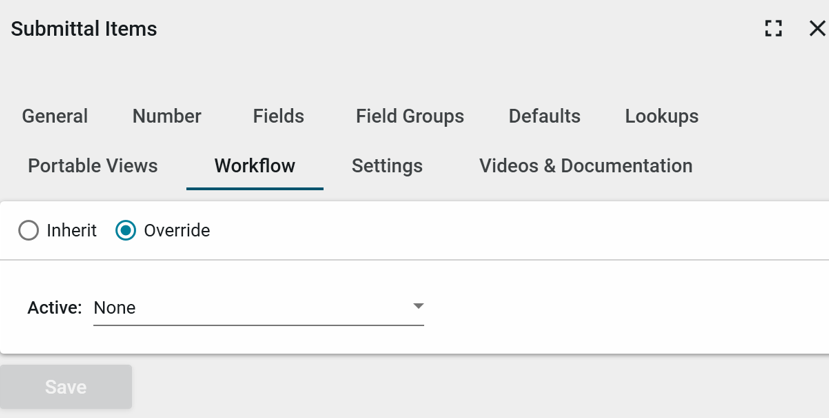Select the Override radio option
Screen dimensions: 829x418
click(x=126, y=231)
